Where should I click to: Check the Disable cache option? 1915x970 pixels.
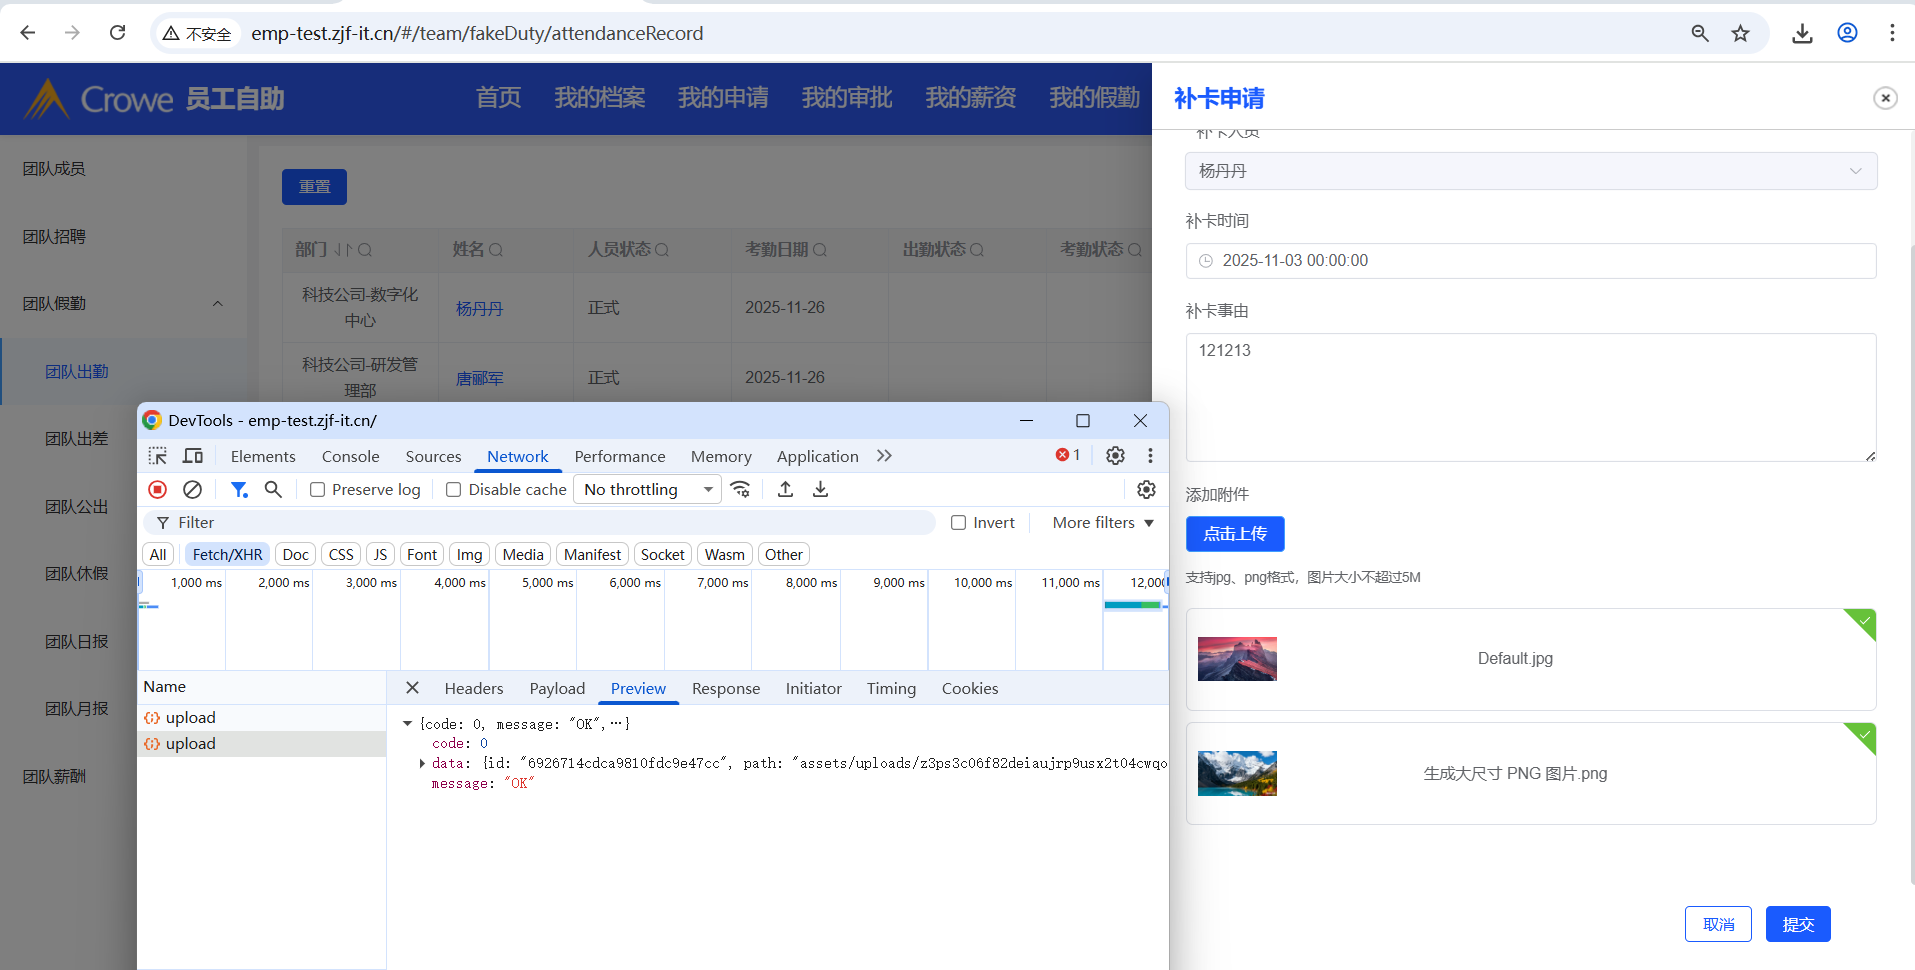pyautogui.click(x=454, y=490)
